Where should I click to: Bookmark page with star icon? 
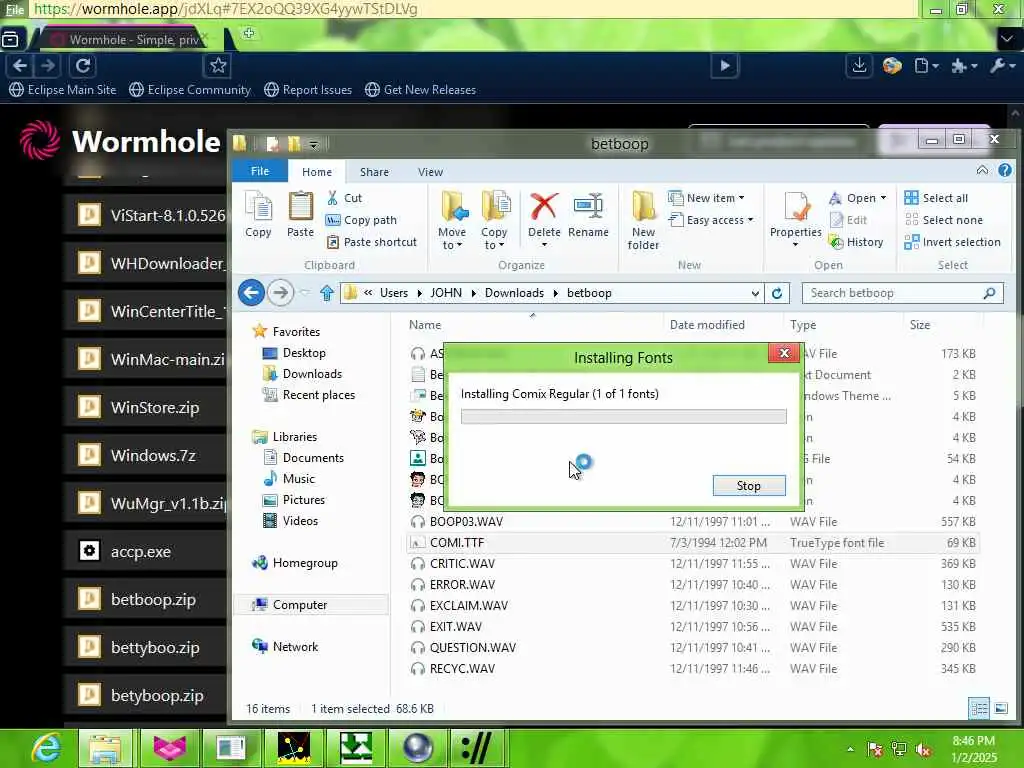click(217, 65)
